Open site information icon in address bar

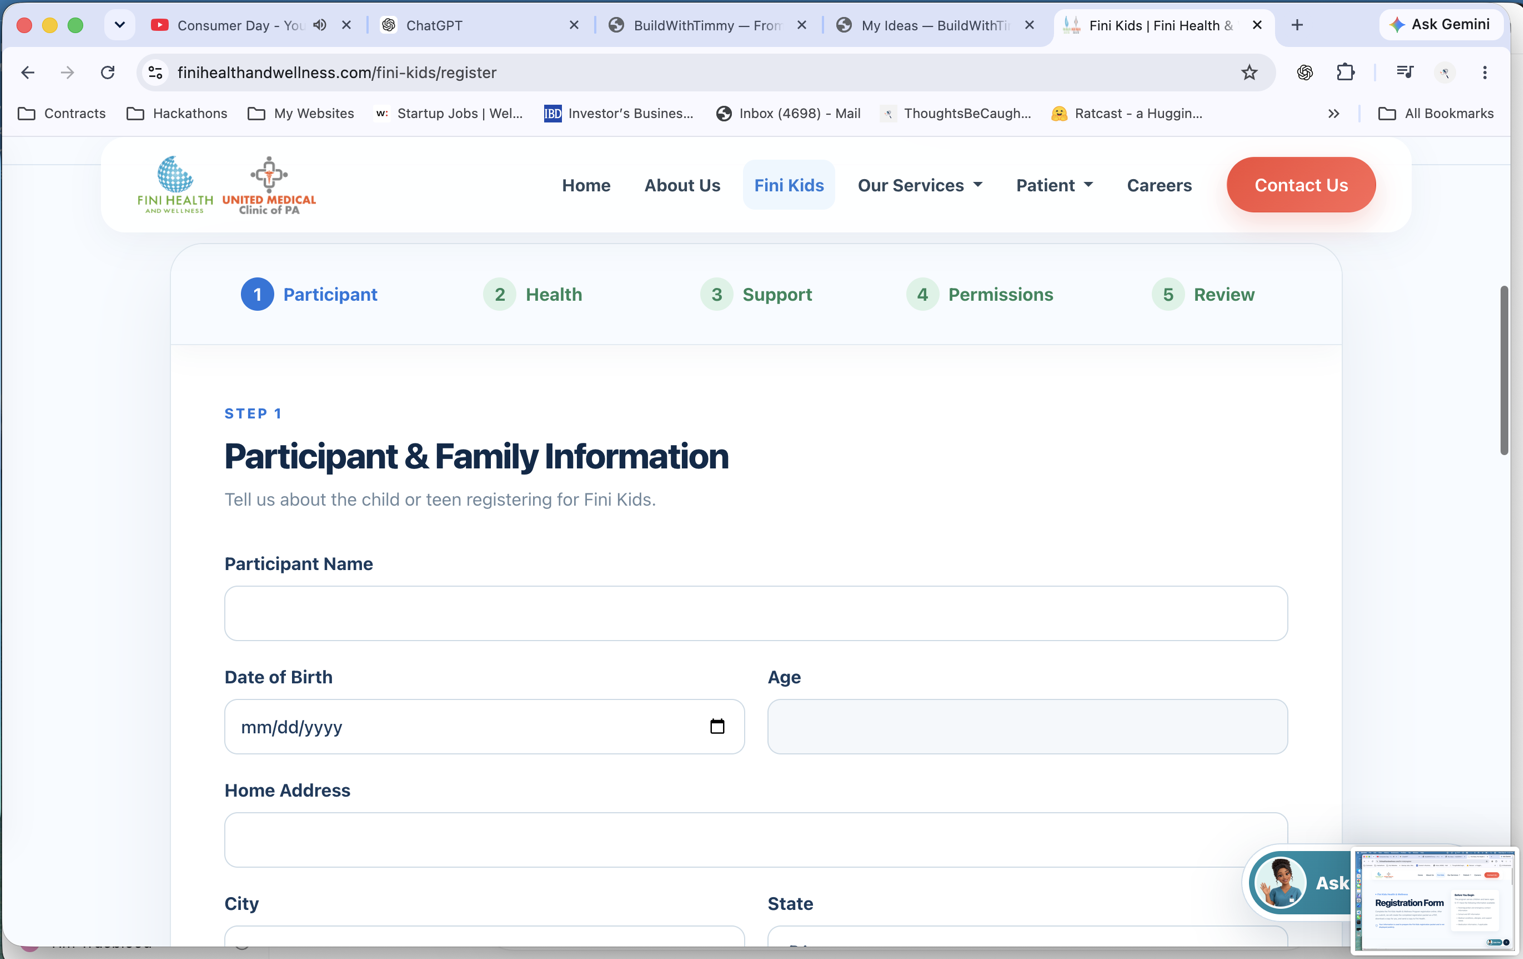tap(155, 72)
